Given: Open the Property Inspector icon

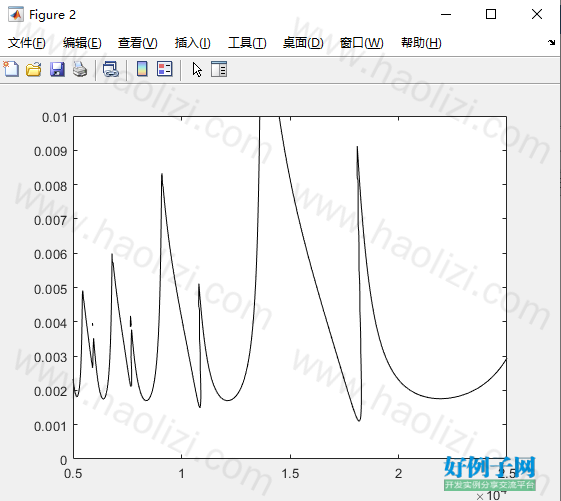Looking at the screenshot, I should pos(219,69).
